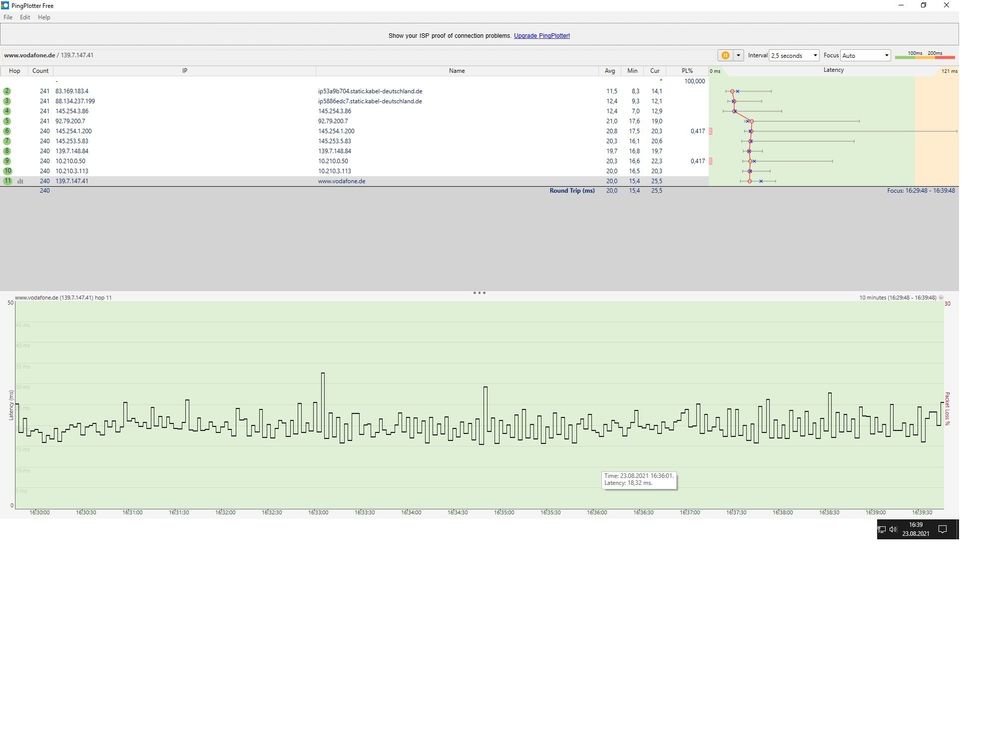Open the Edit menu
999x749 pixels.
[25, 17]
